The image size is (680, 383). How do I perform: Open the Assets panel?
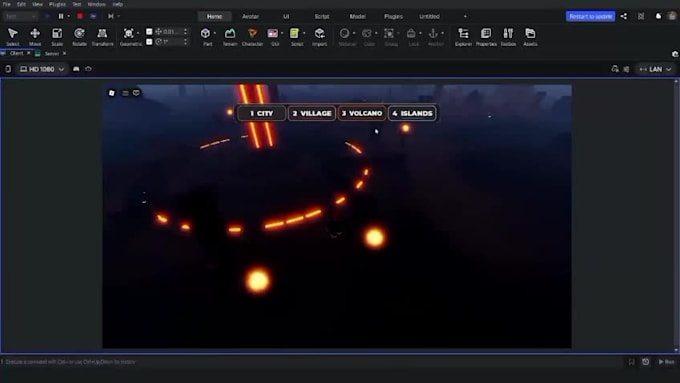coord(530,36)
